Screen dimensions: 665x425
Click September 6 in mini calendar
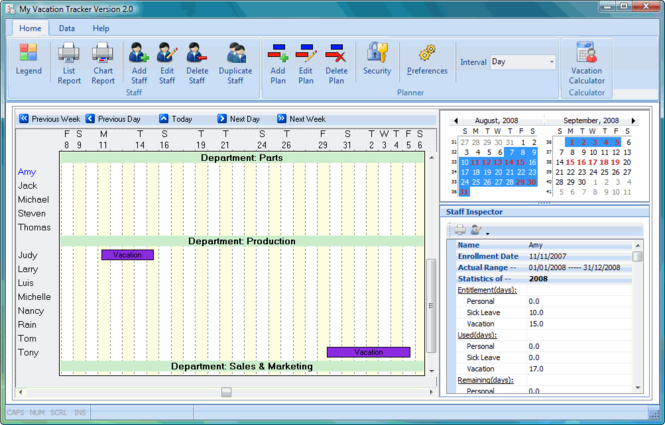tap(629, 143)
